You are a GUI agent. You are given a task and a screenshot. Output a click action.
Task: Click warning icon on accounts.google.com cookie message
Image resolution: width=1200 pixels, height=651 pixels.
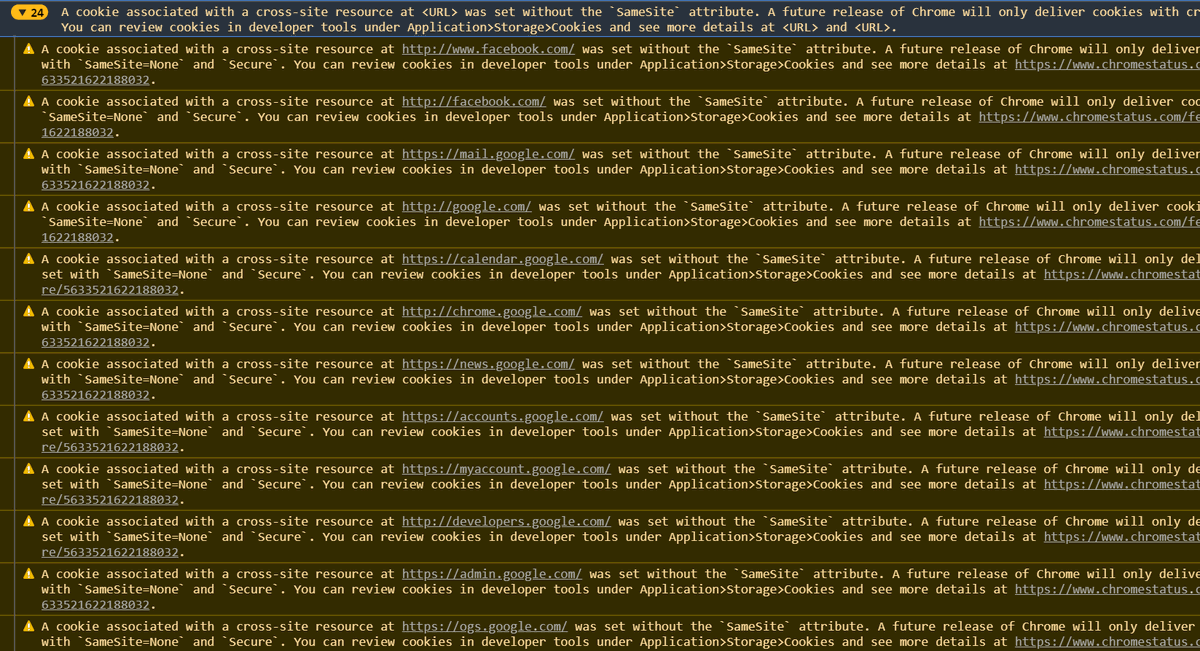point(29,417)
